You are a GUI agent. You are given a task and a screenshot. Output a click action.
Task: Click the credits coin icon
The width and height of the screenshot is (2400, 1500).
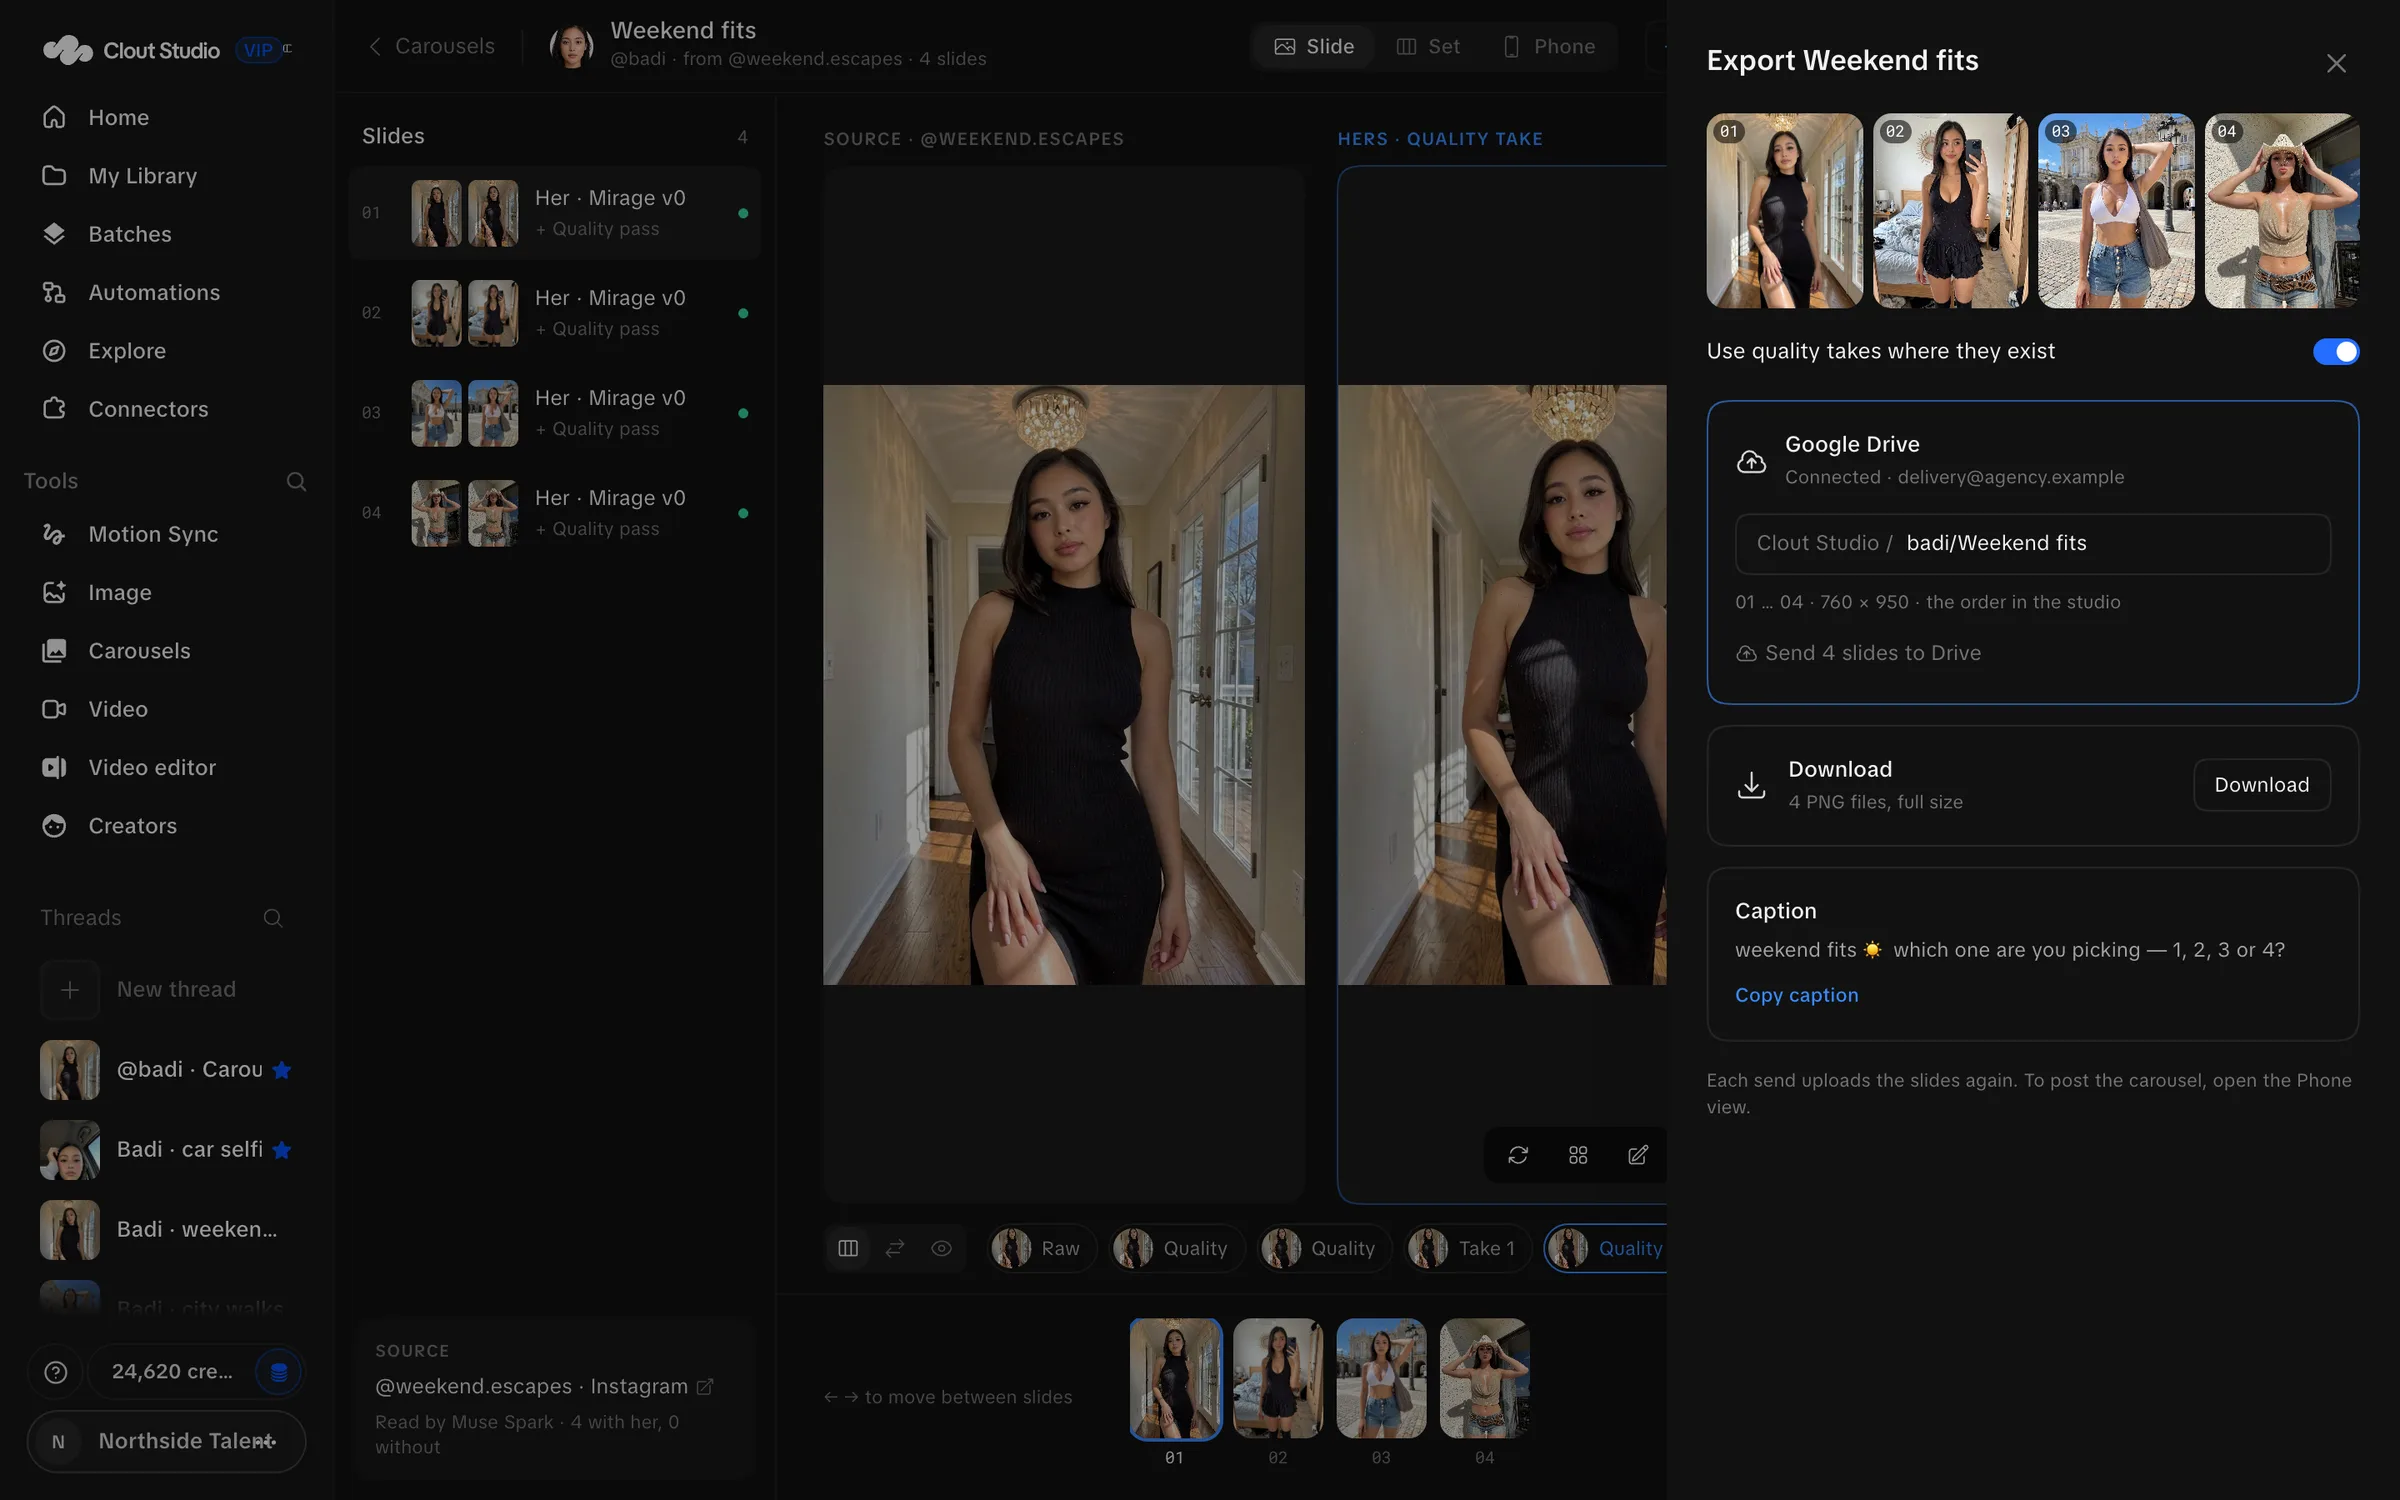pos(279,1372)
